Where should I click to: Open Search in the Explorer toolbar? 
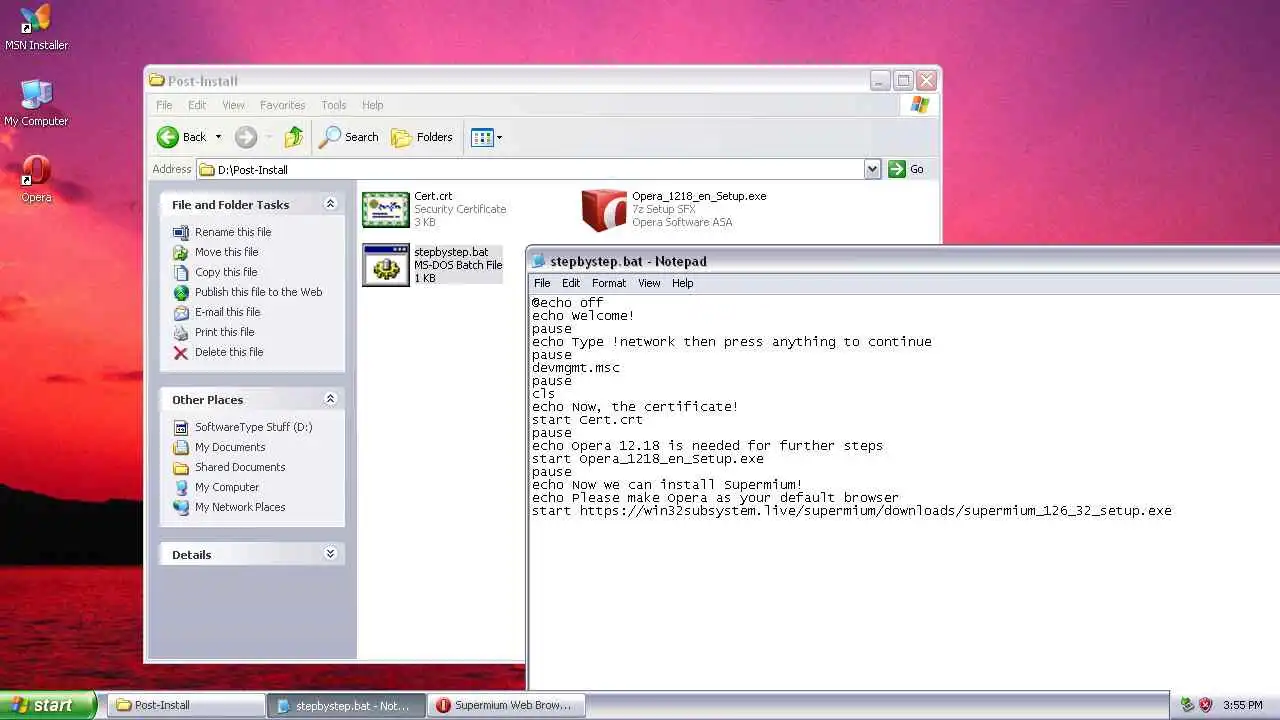click(349, 137)
